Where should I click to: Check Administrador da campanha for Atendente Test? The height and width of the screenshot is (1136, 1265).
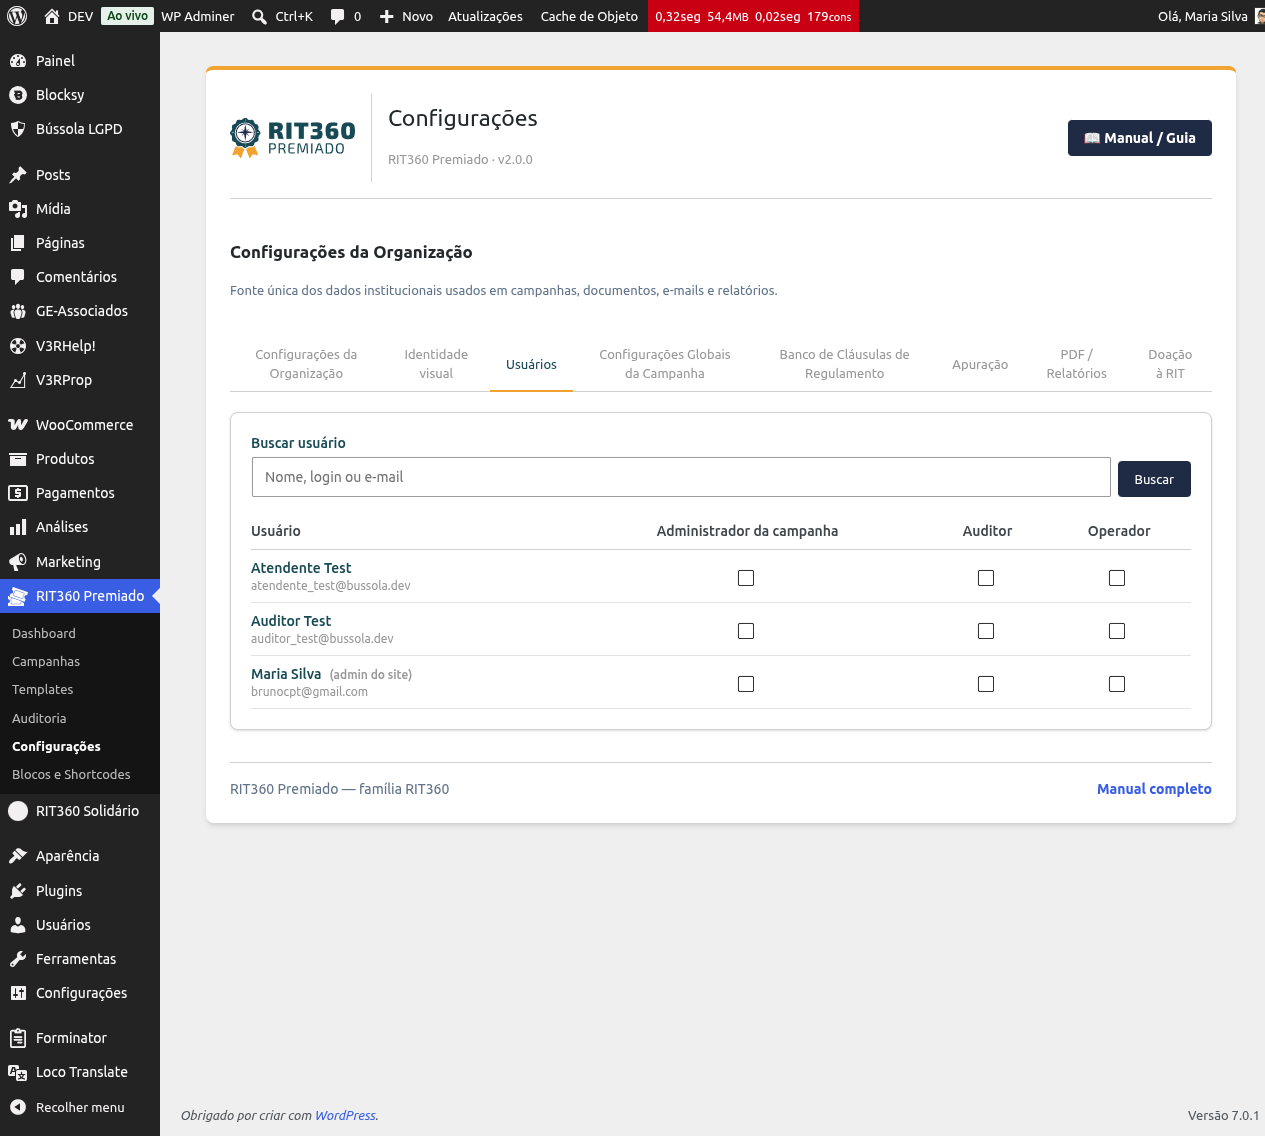pos(746,578)
